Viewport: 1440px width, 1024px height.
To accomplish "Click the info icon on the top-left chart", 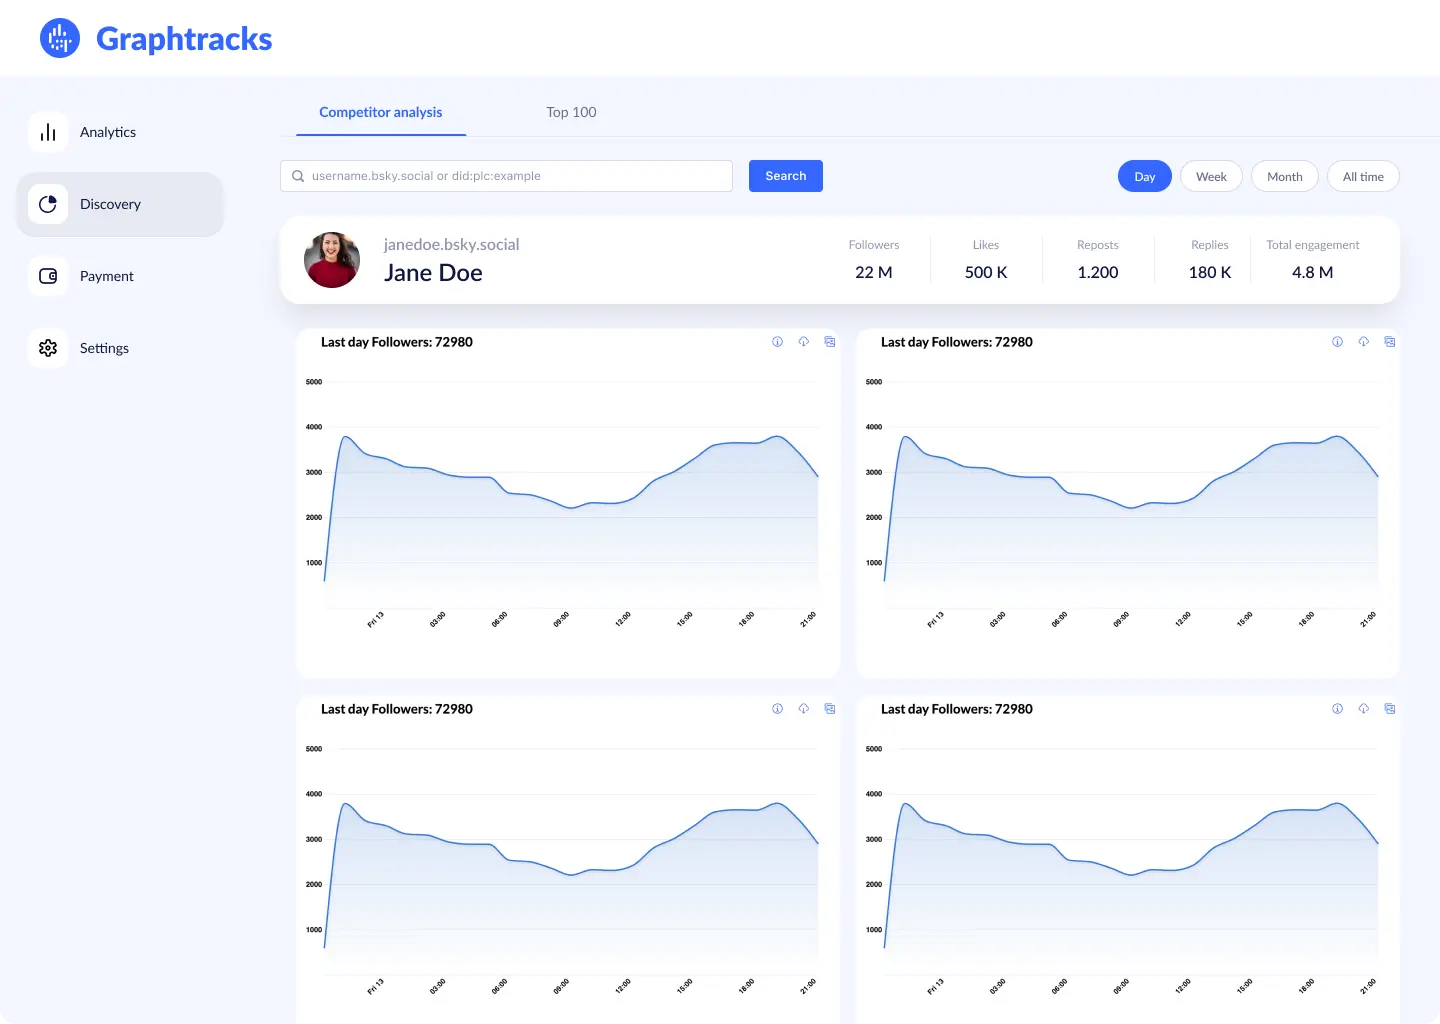I will pyautogui.click(x=777, y=342).
